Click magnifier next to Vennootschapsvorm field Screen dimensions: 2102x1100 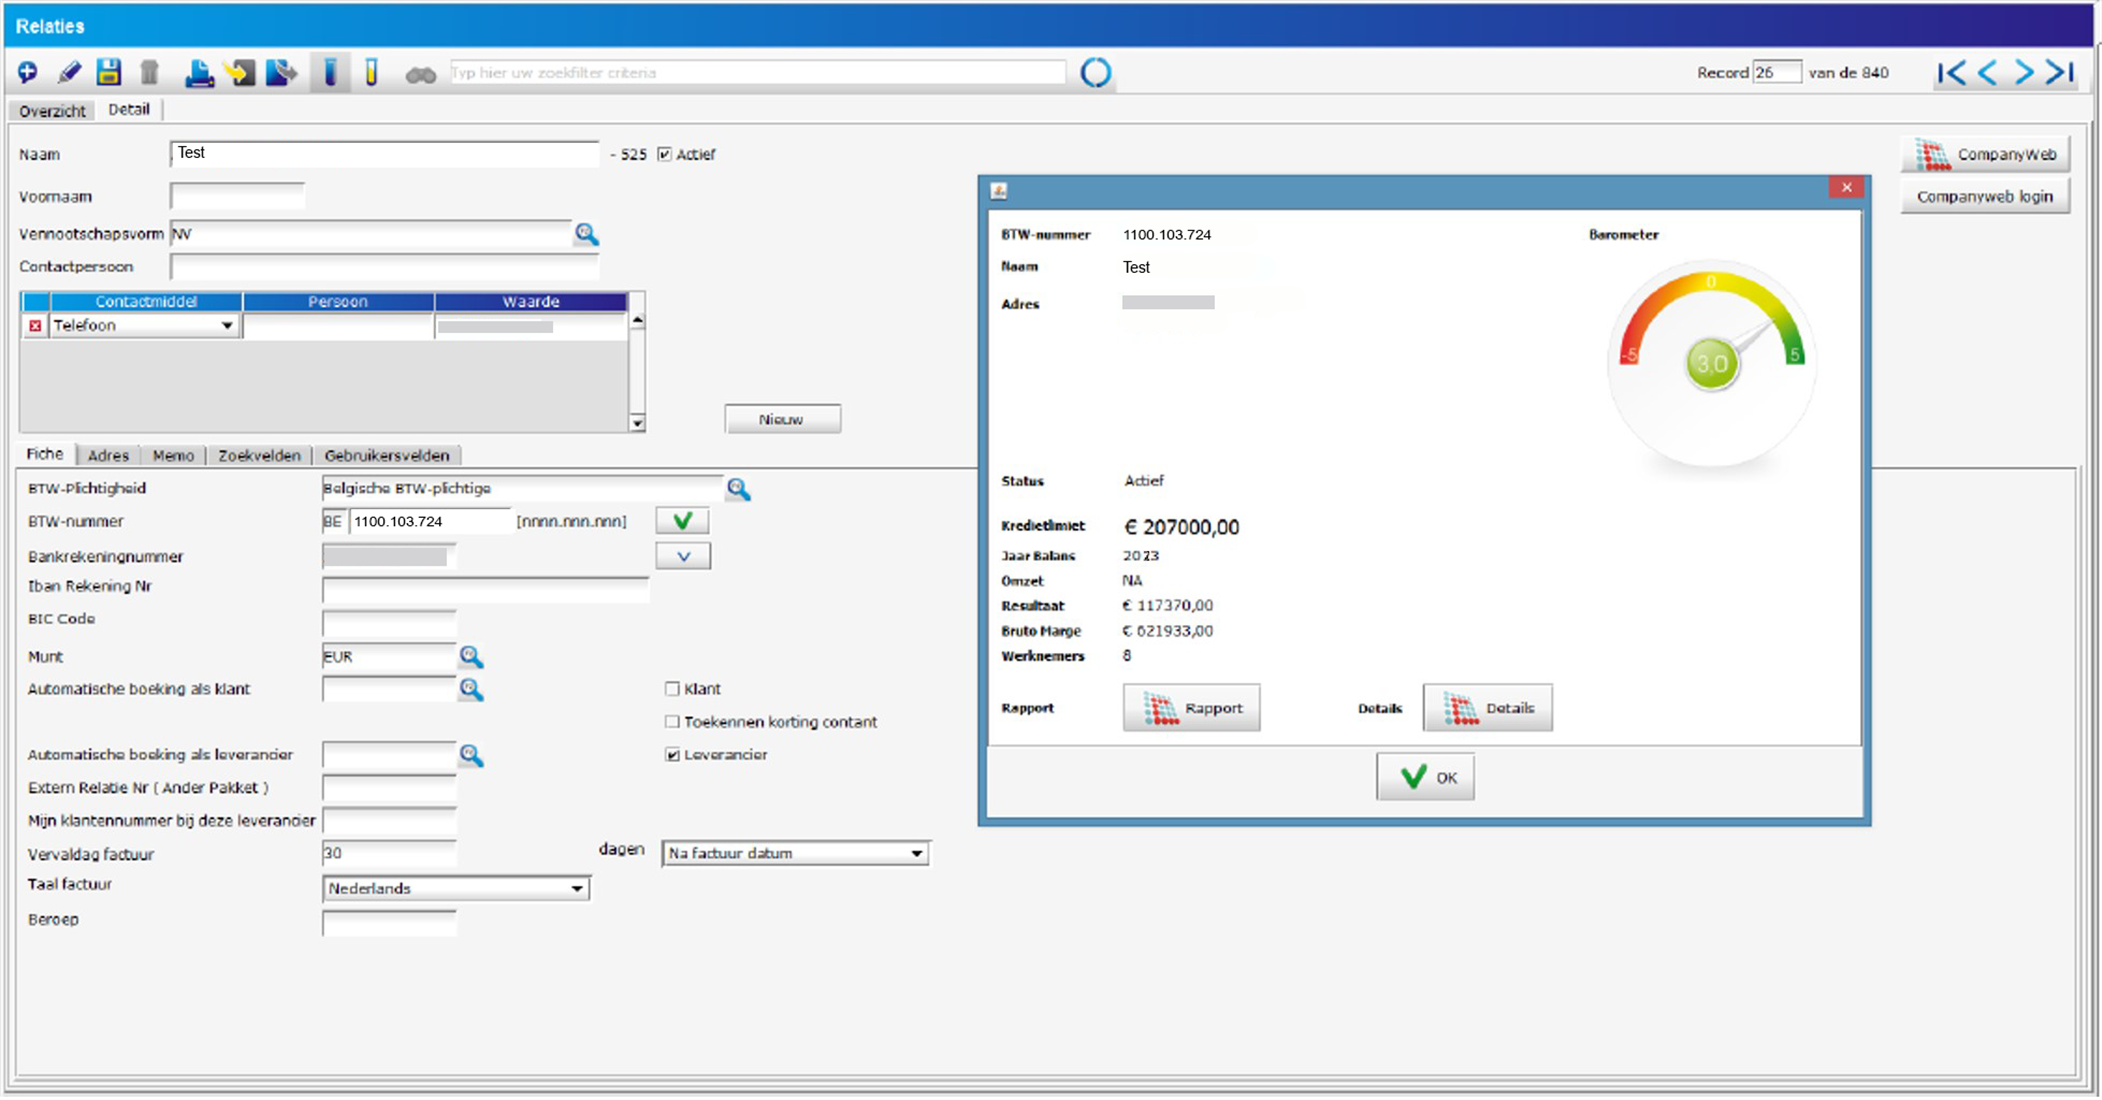pyautogui.click(x=587, y=234)
